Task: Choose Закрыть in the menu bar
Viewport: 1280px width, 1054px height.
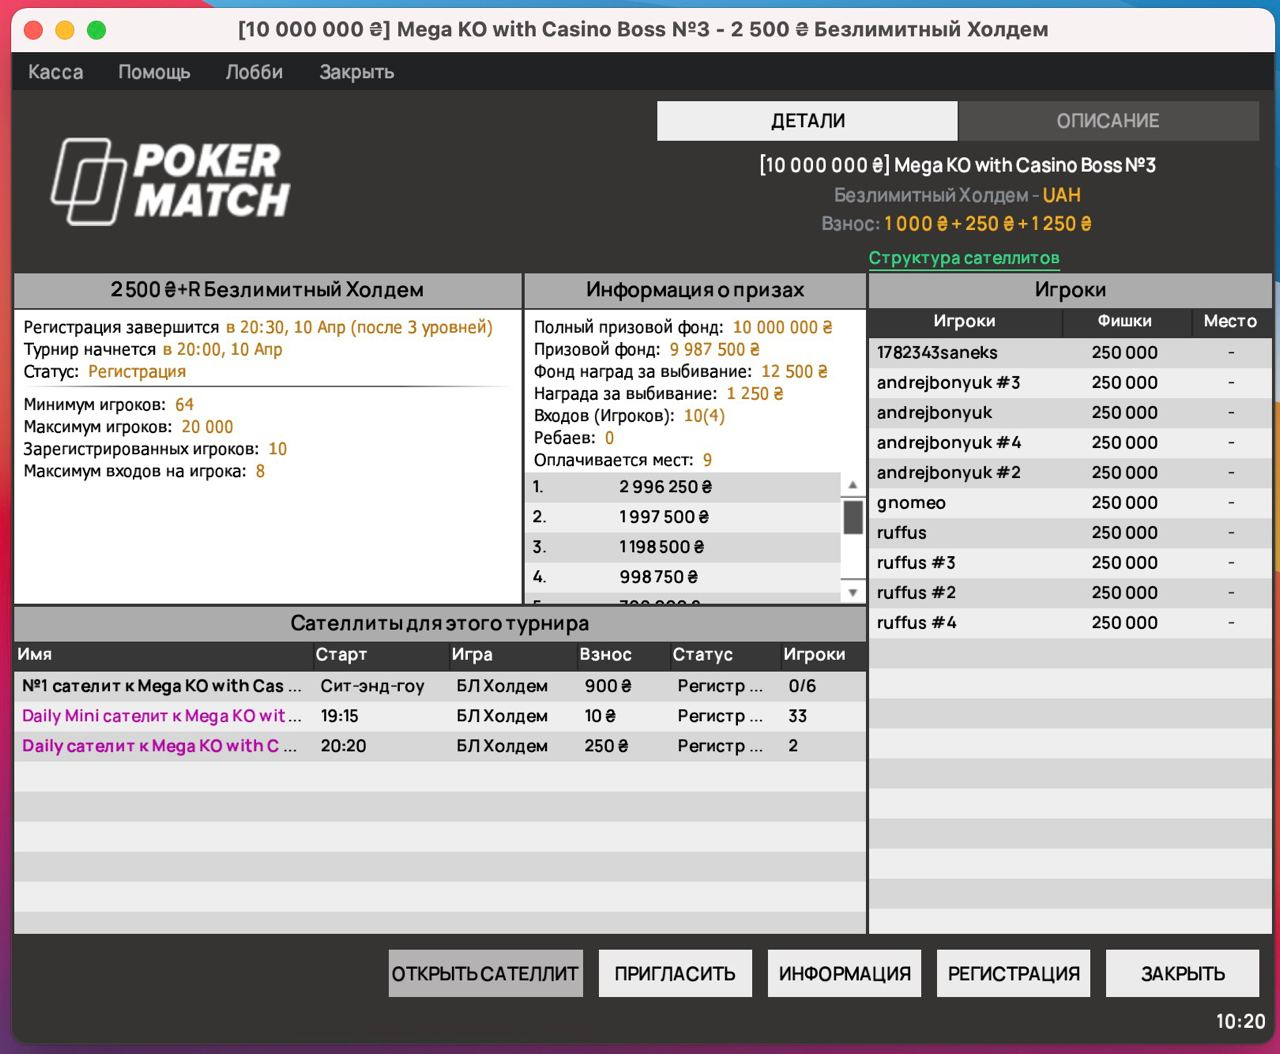Action: 357,72
